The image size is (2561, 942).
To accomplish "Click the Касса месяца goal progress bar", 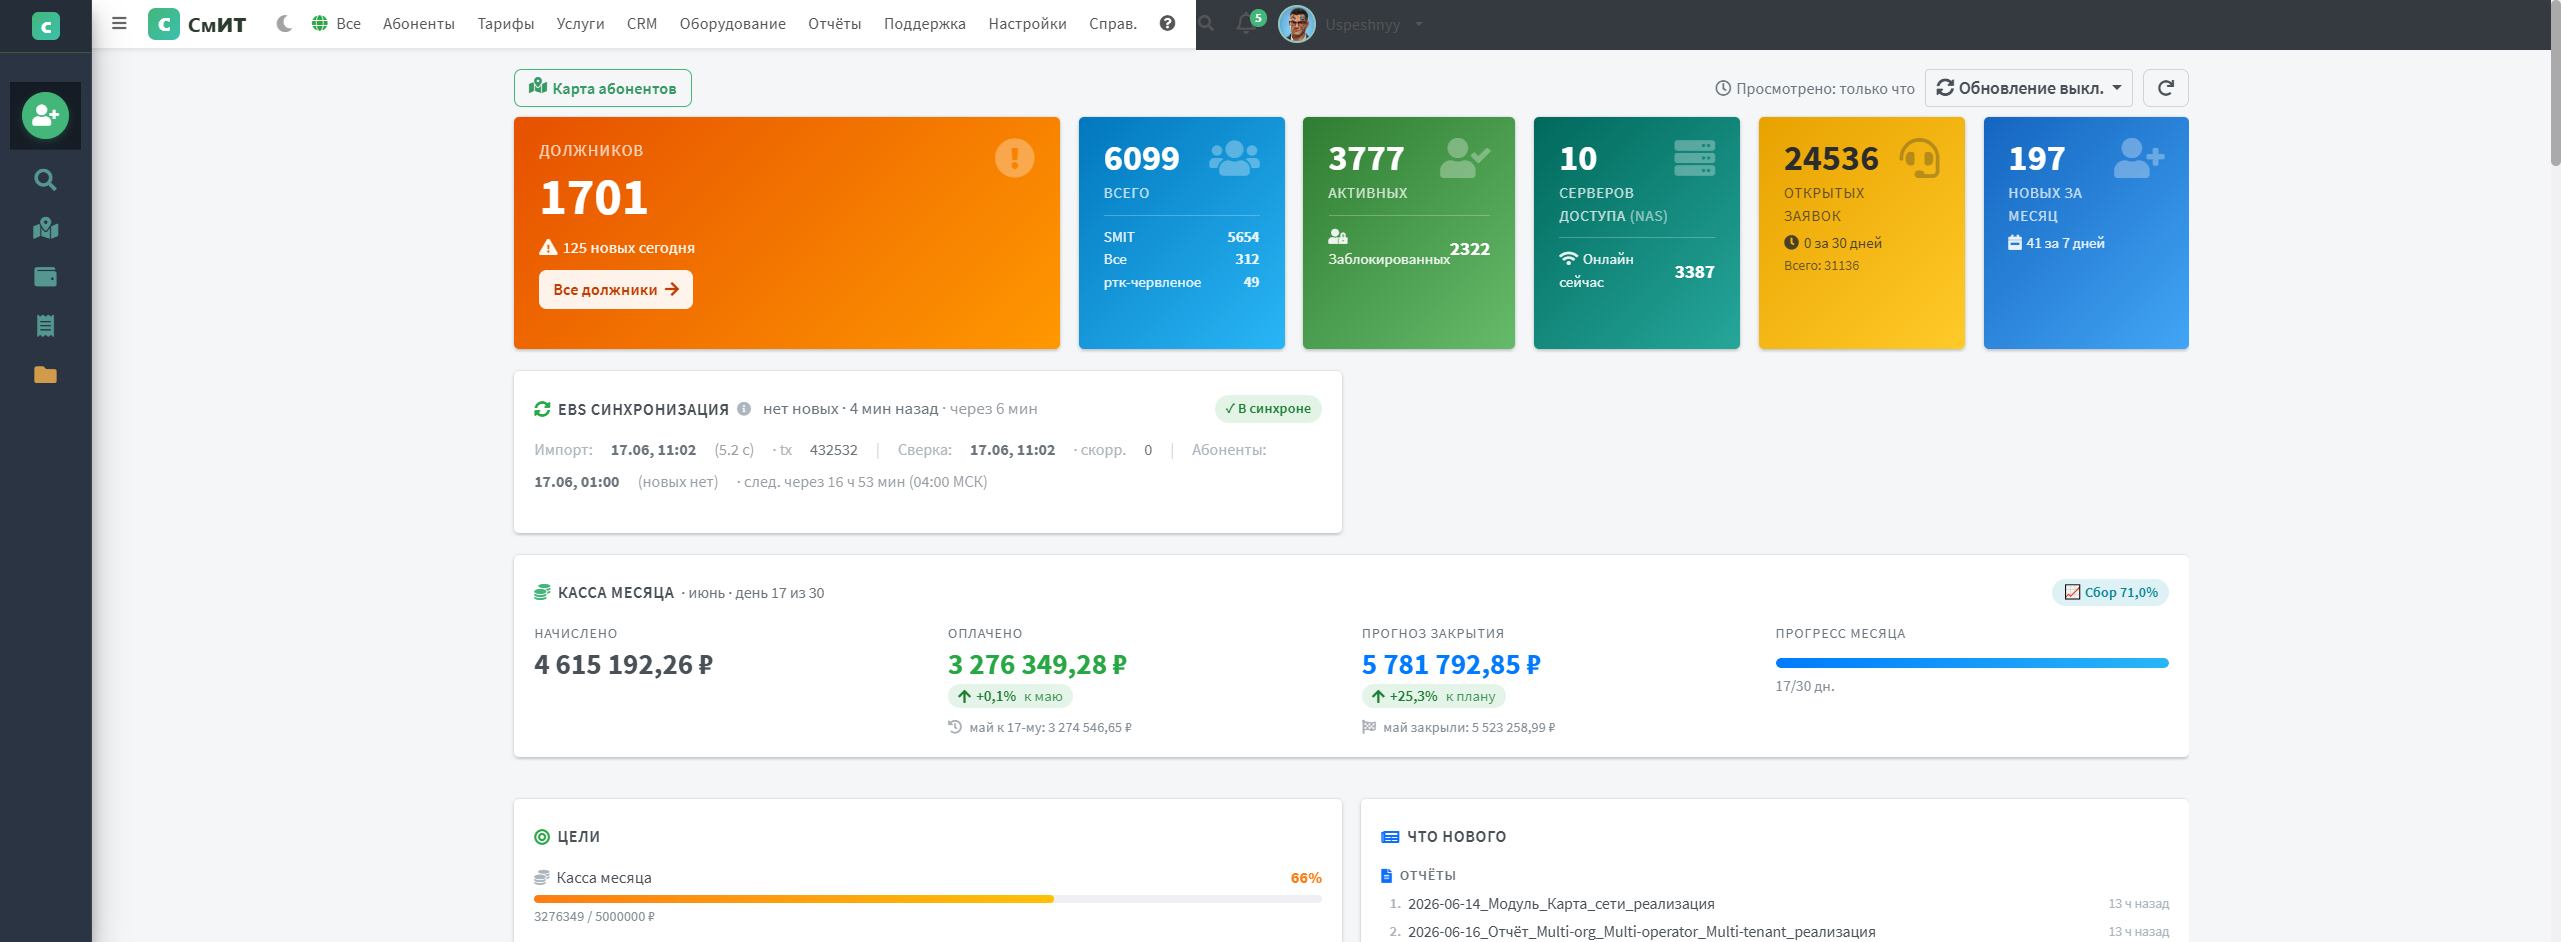I will pyautogui.click(x=928, y=899).
